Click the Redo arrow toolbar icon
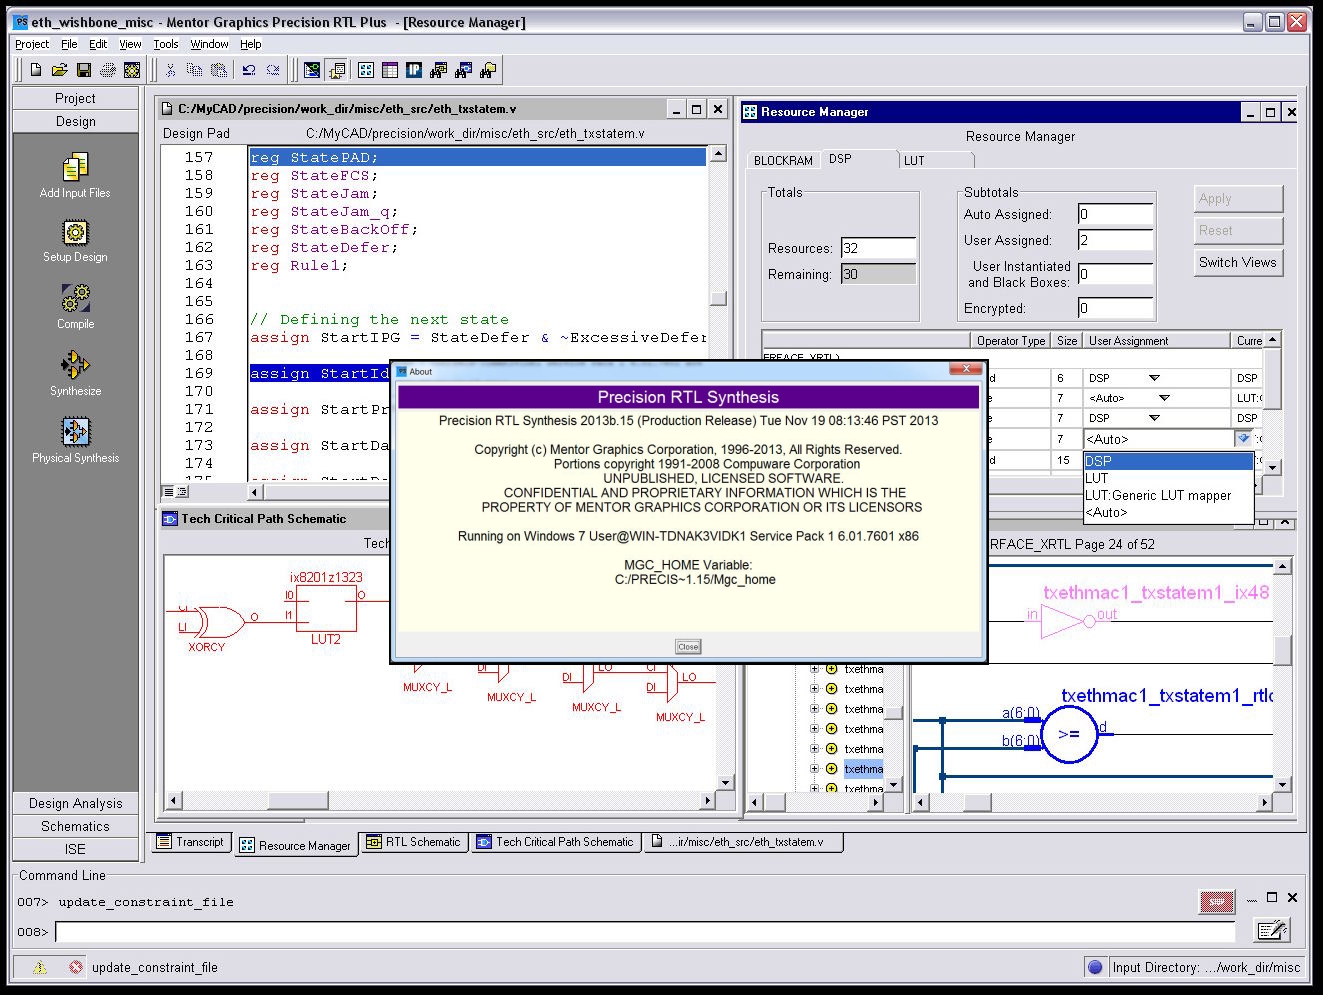The width and height of the screenshot is (1323, 995). pyautogui.click(x=272, y=70)
